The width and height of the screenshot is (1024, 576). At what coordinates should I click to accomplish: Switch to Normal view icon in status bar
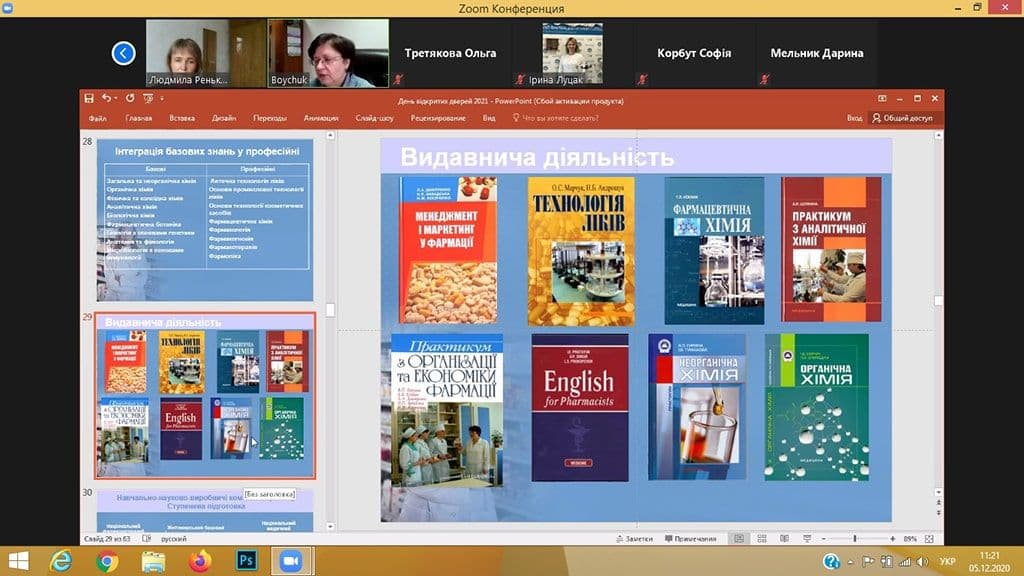point(739,539)
